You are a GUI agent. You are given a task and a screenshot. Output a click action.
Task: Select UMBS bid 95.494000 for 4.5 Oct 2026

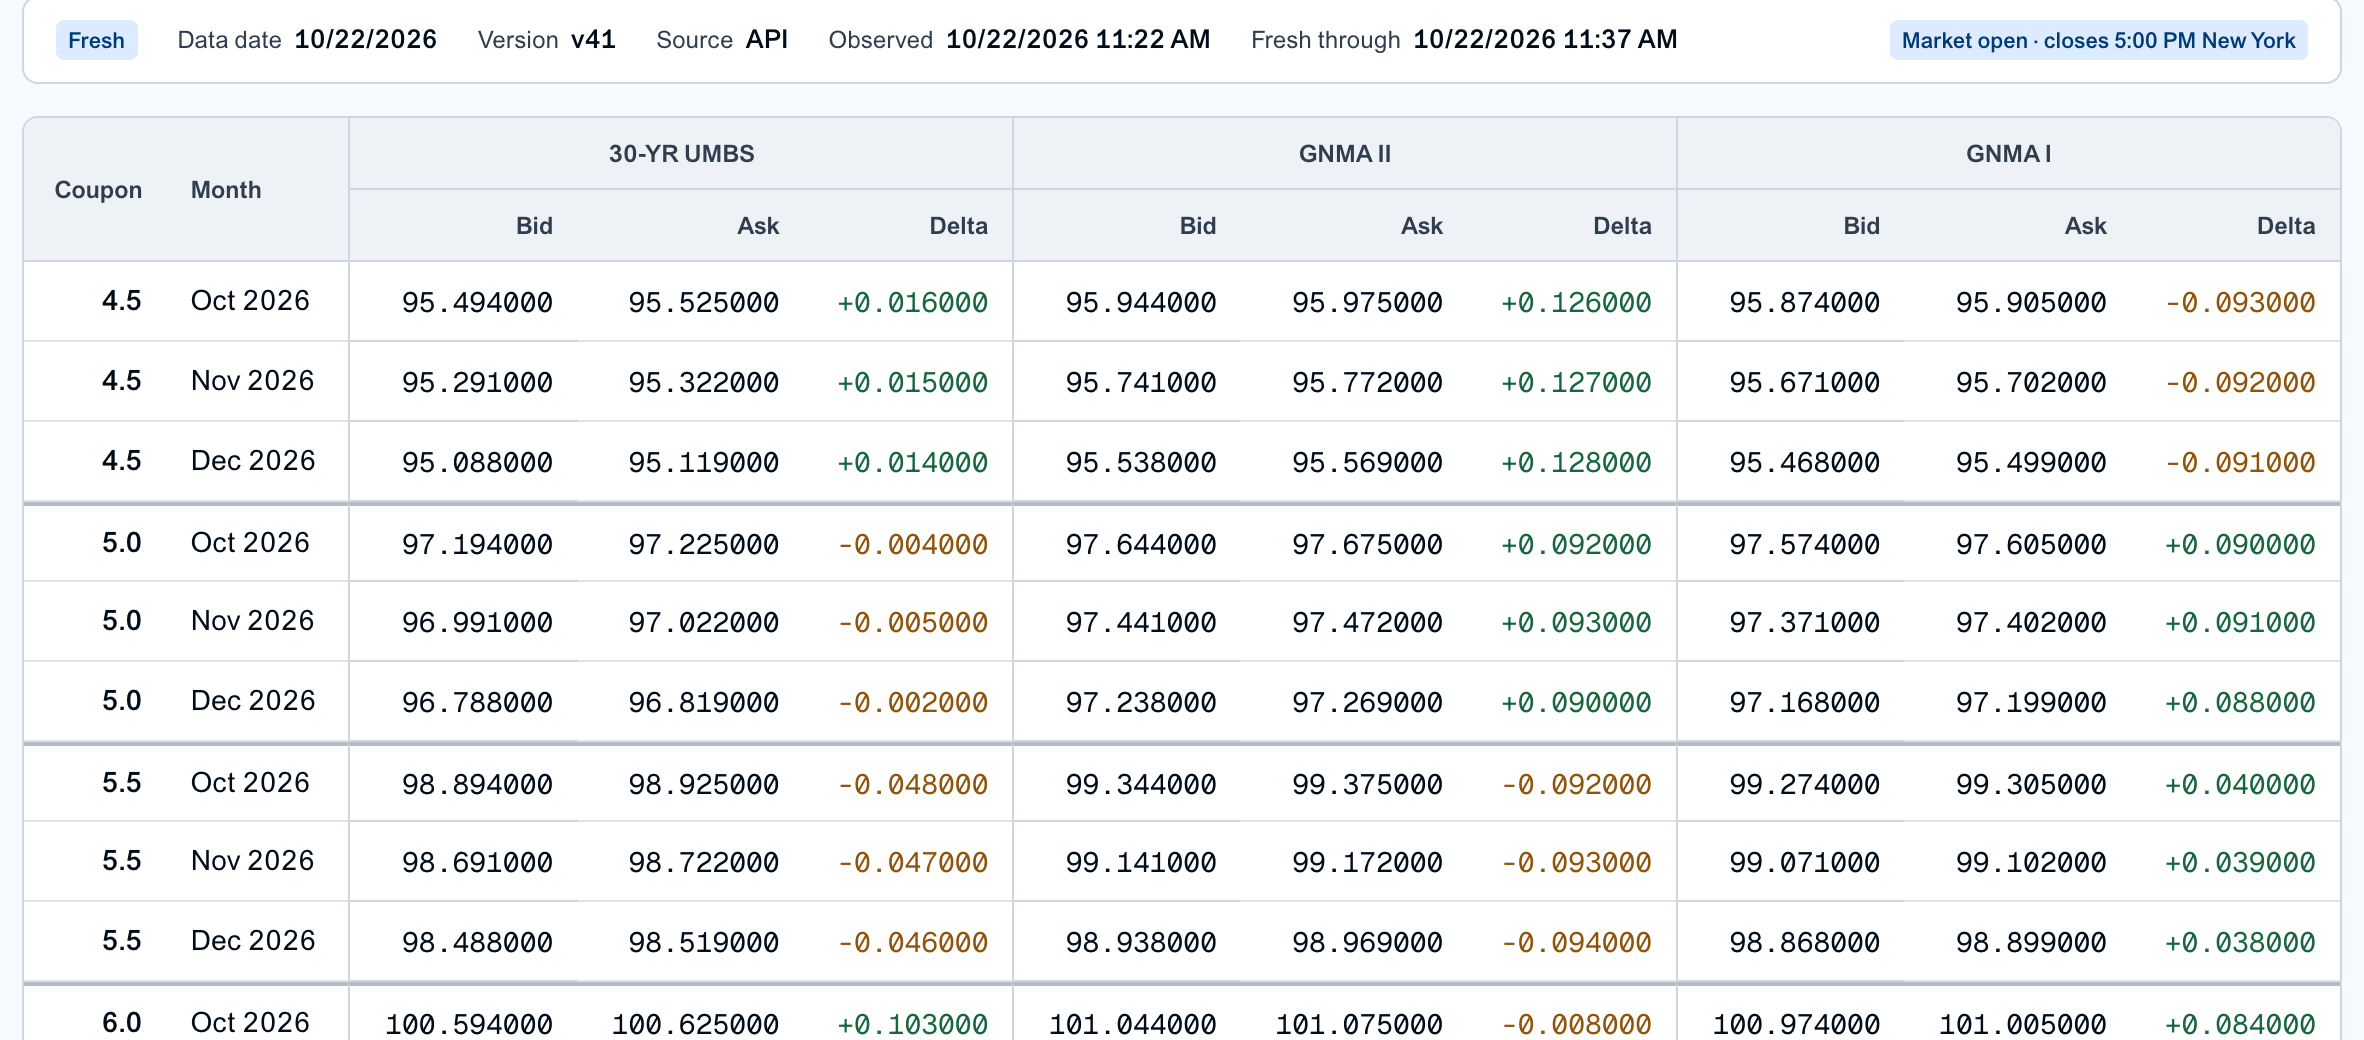477,302
